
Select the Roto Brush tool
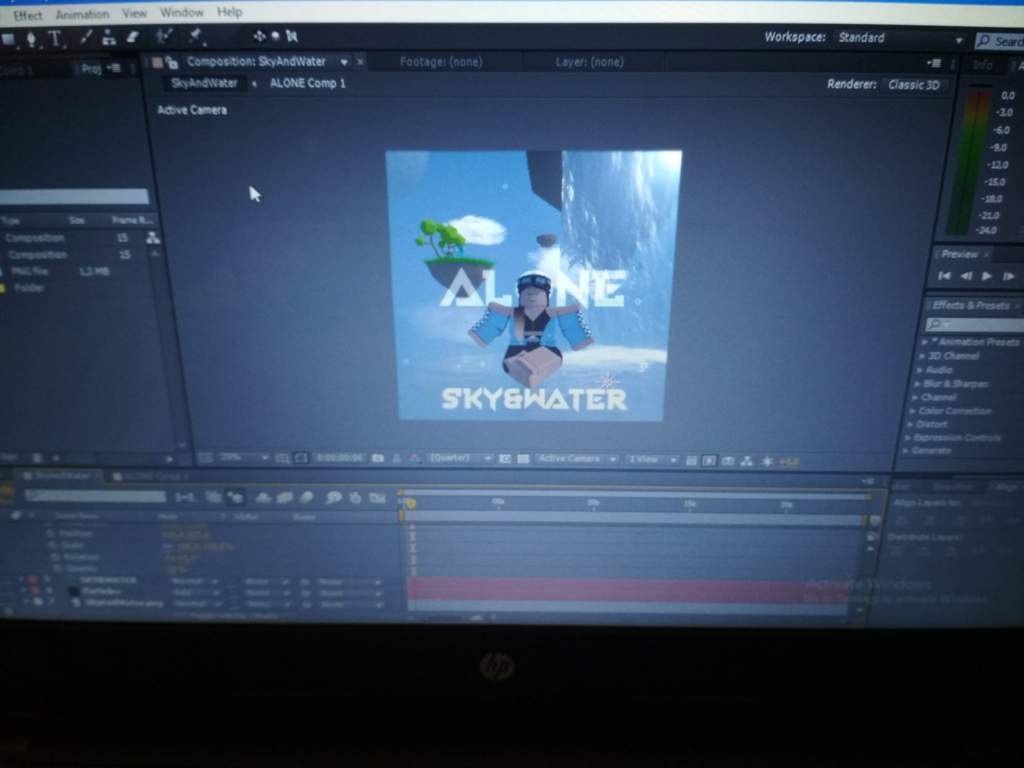(x=165, y=37)
